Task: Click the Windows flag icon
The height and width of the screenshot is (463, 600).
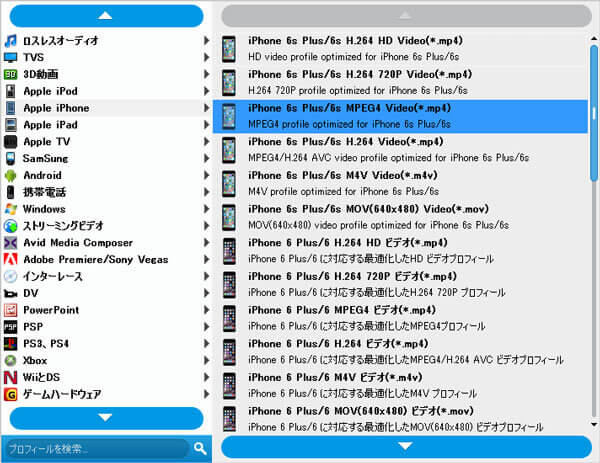Action: click(11, 209)
